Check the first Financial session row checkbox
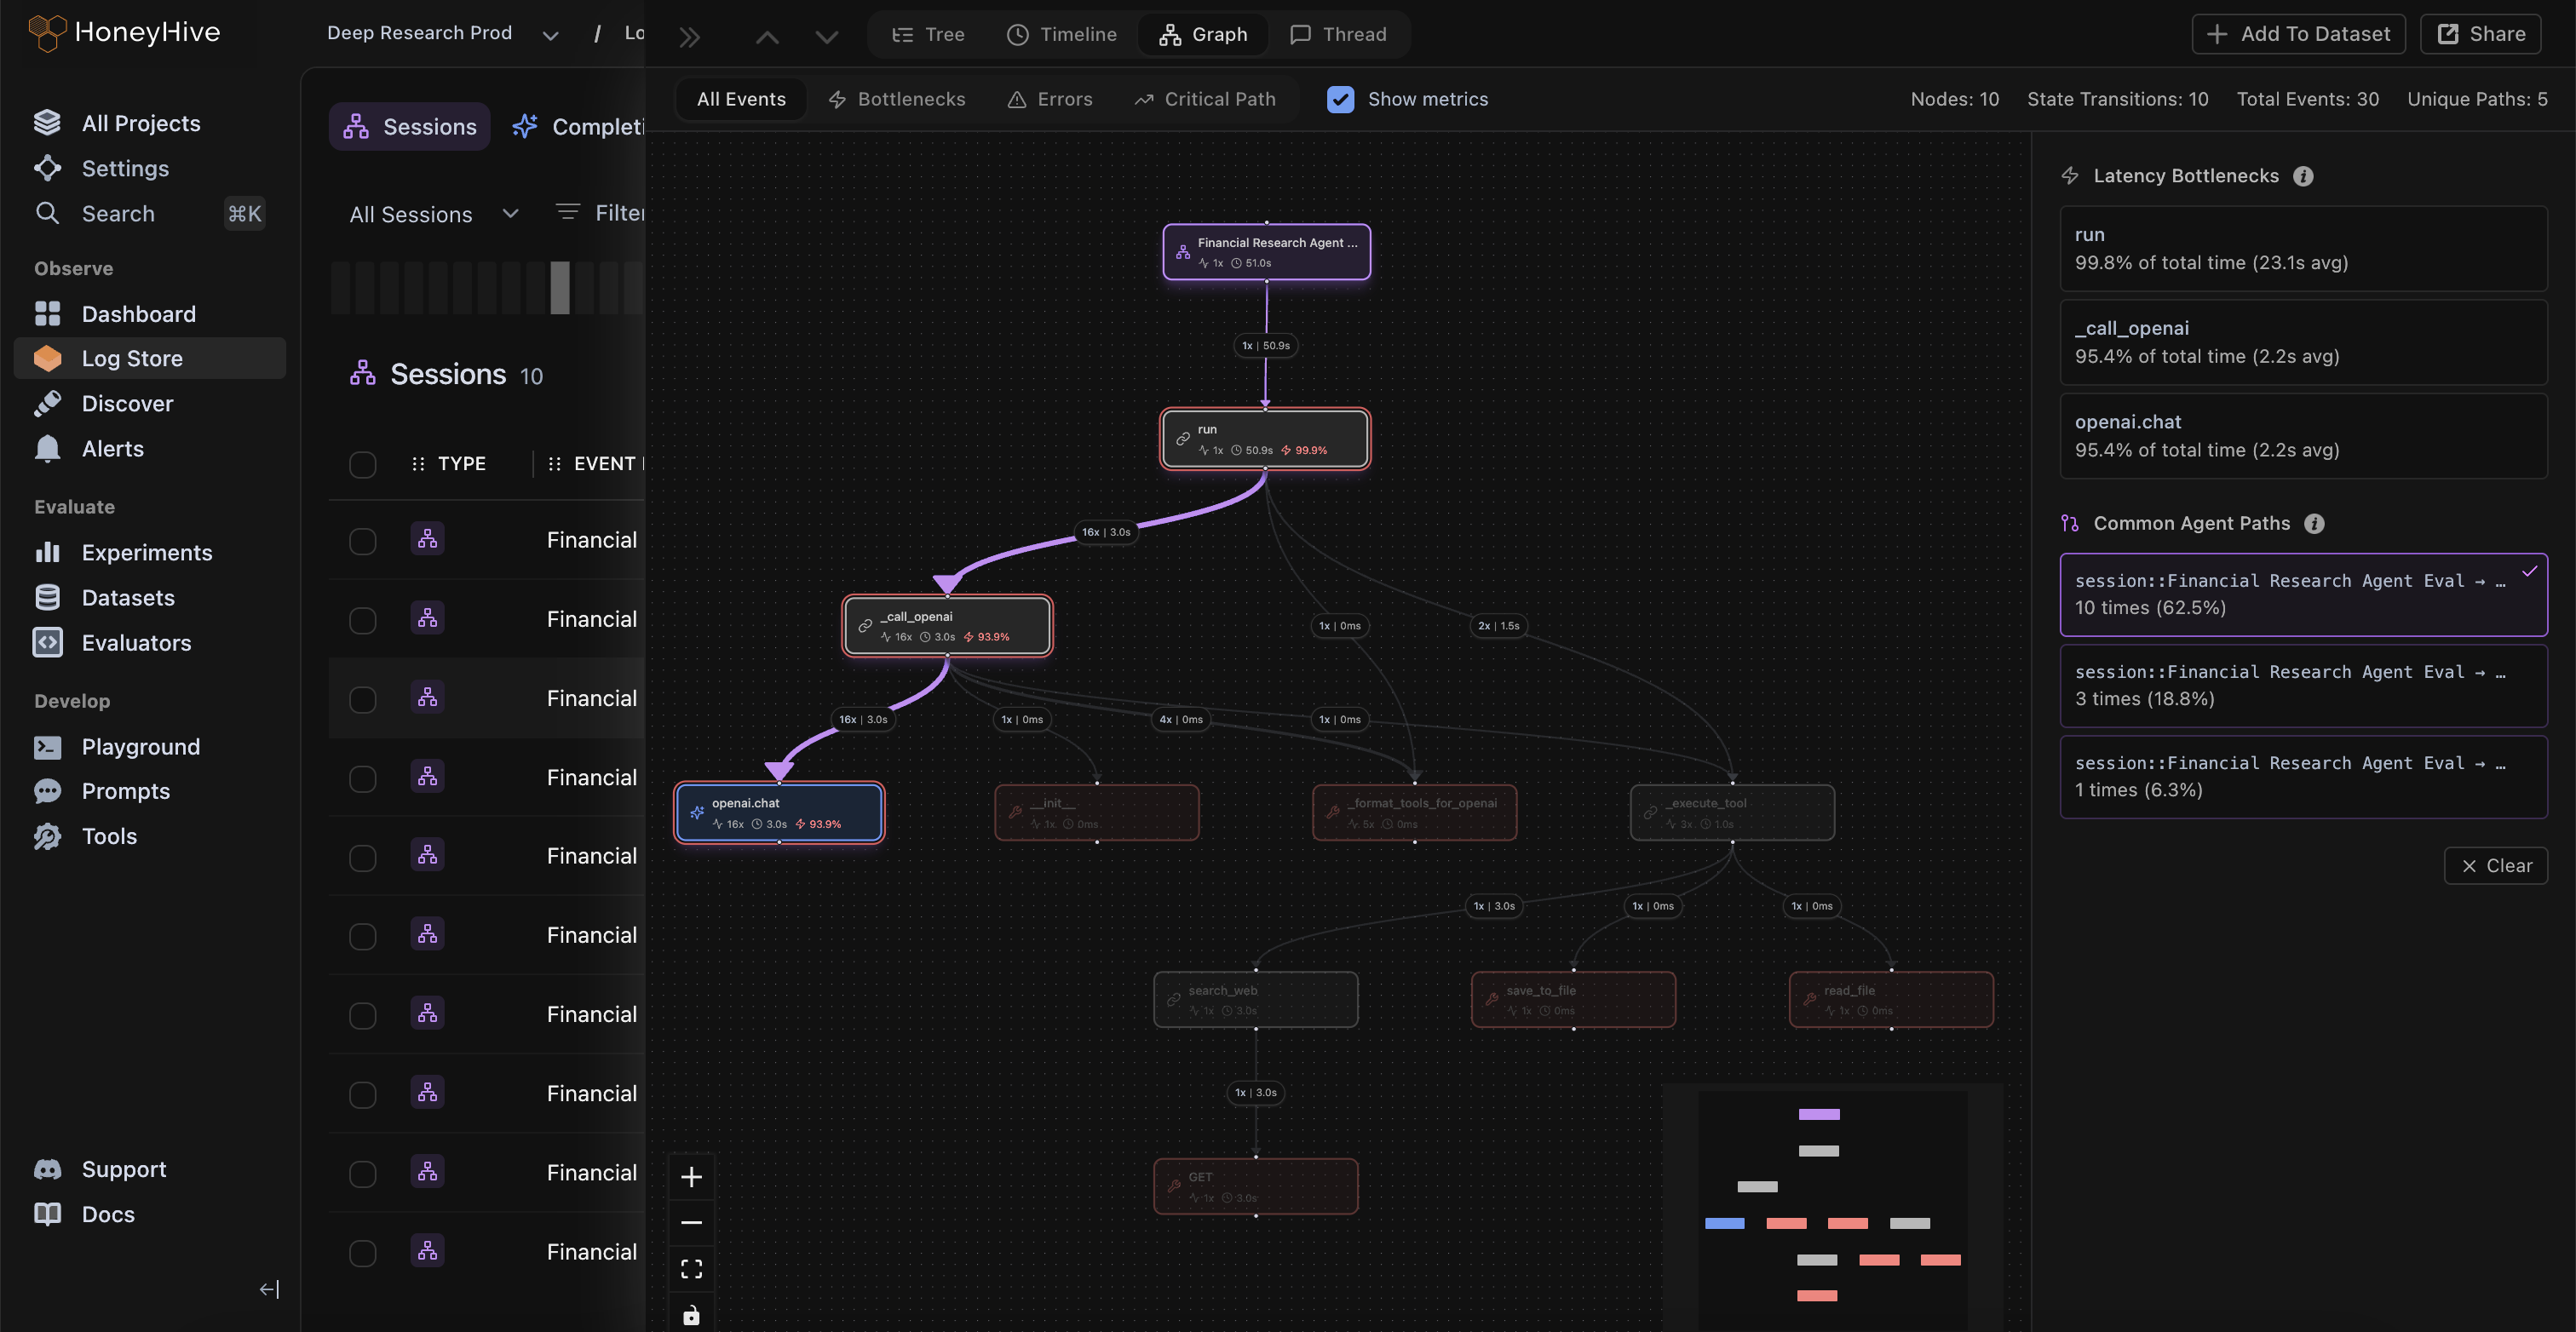Image resolution: width=2576 pixels, height=1332 pixels. (x=362, y=541)
